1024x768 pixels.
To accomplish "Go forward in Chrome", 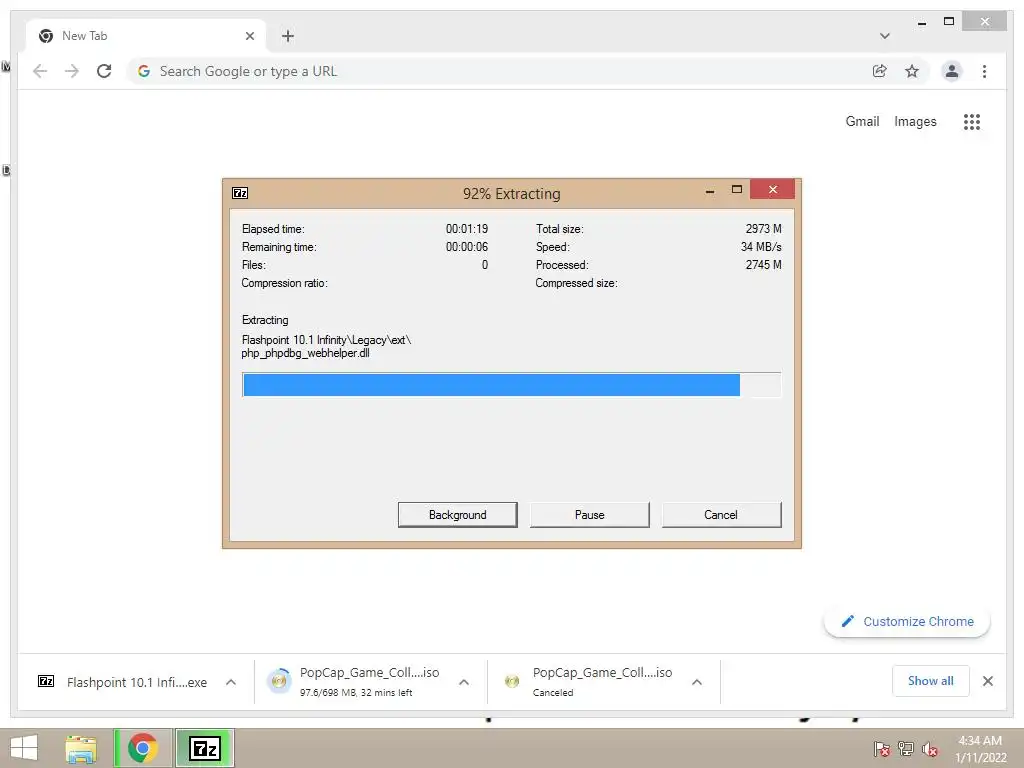I will [72, 71].
